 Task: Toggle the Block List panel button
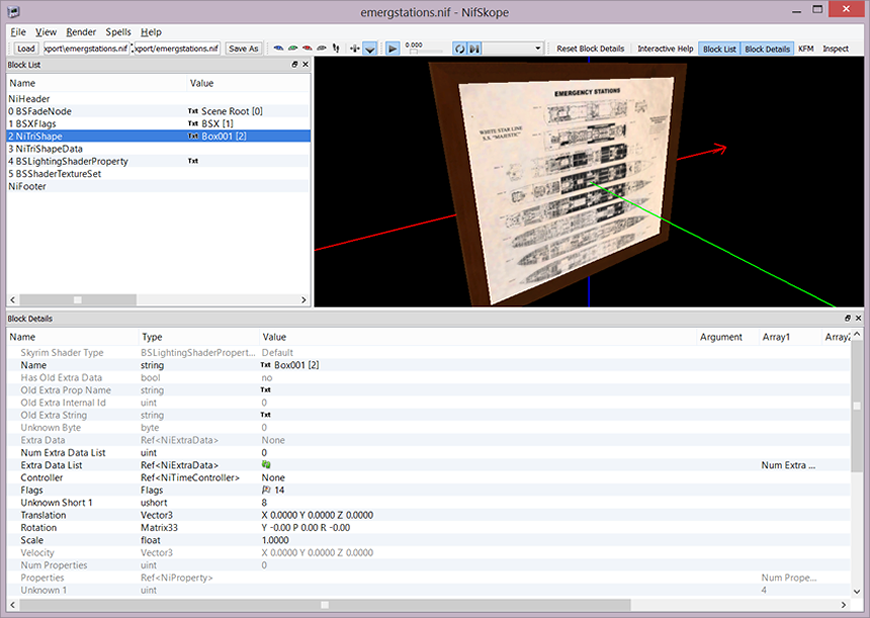720,49
